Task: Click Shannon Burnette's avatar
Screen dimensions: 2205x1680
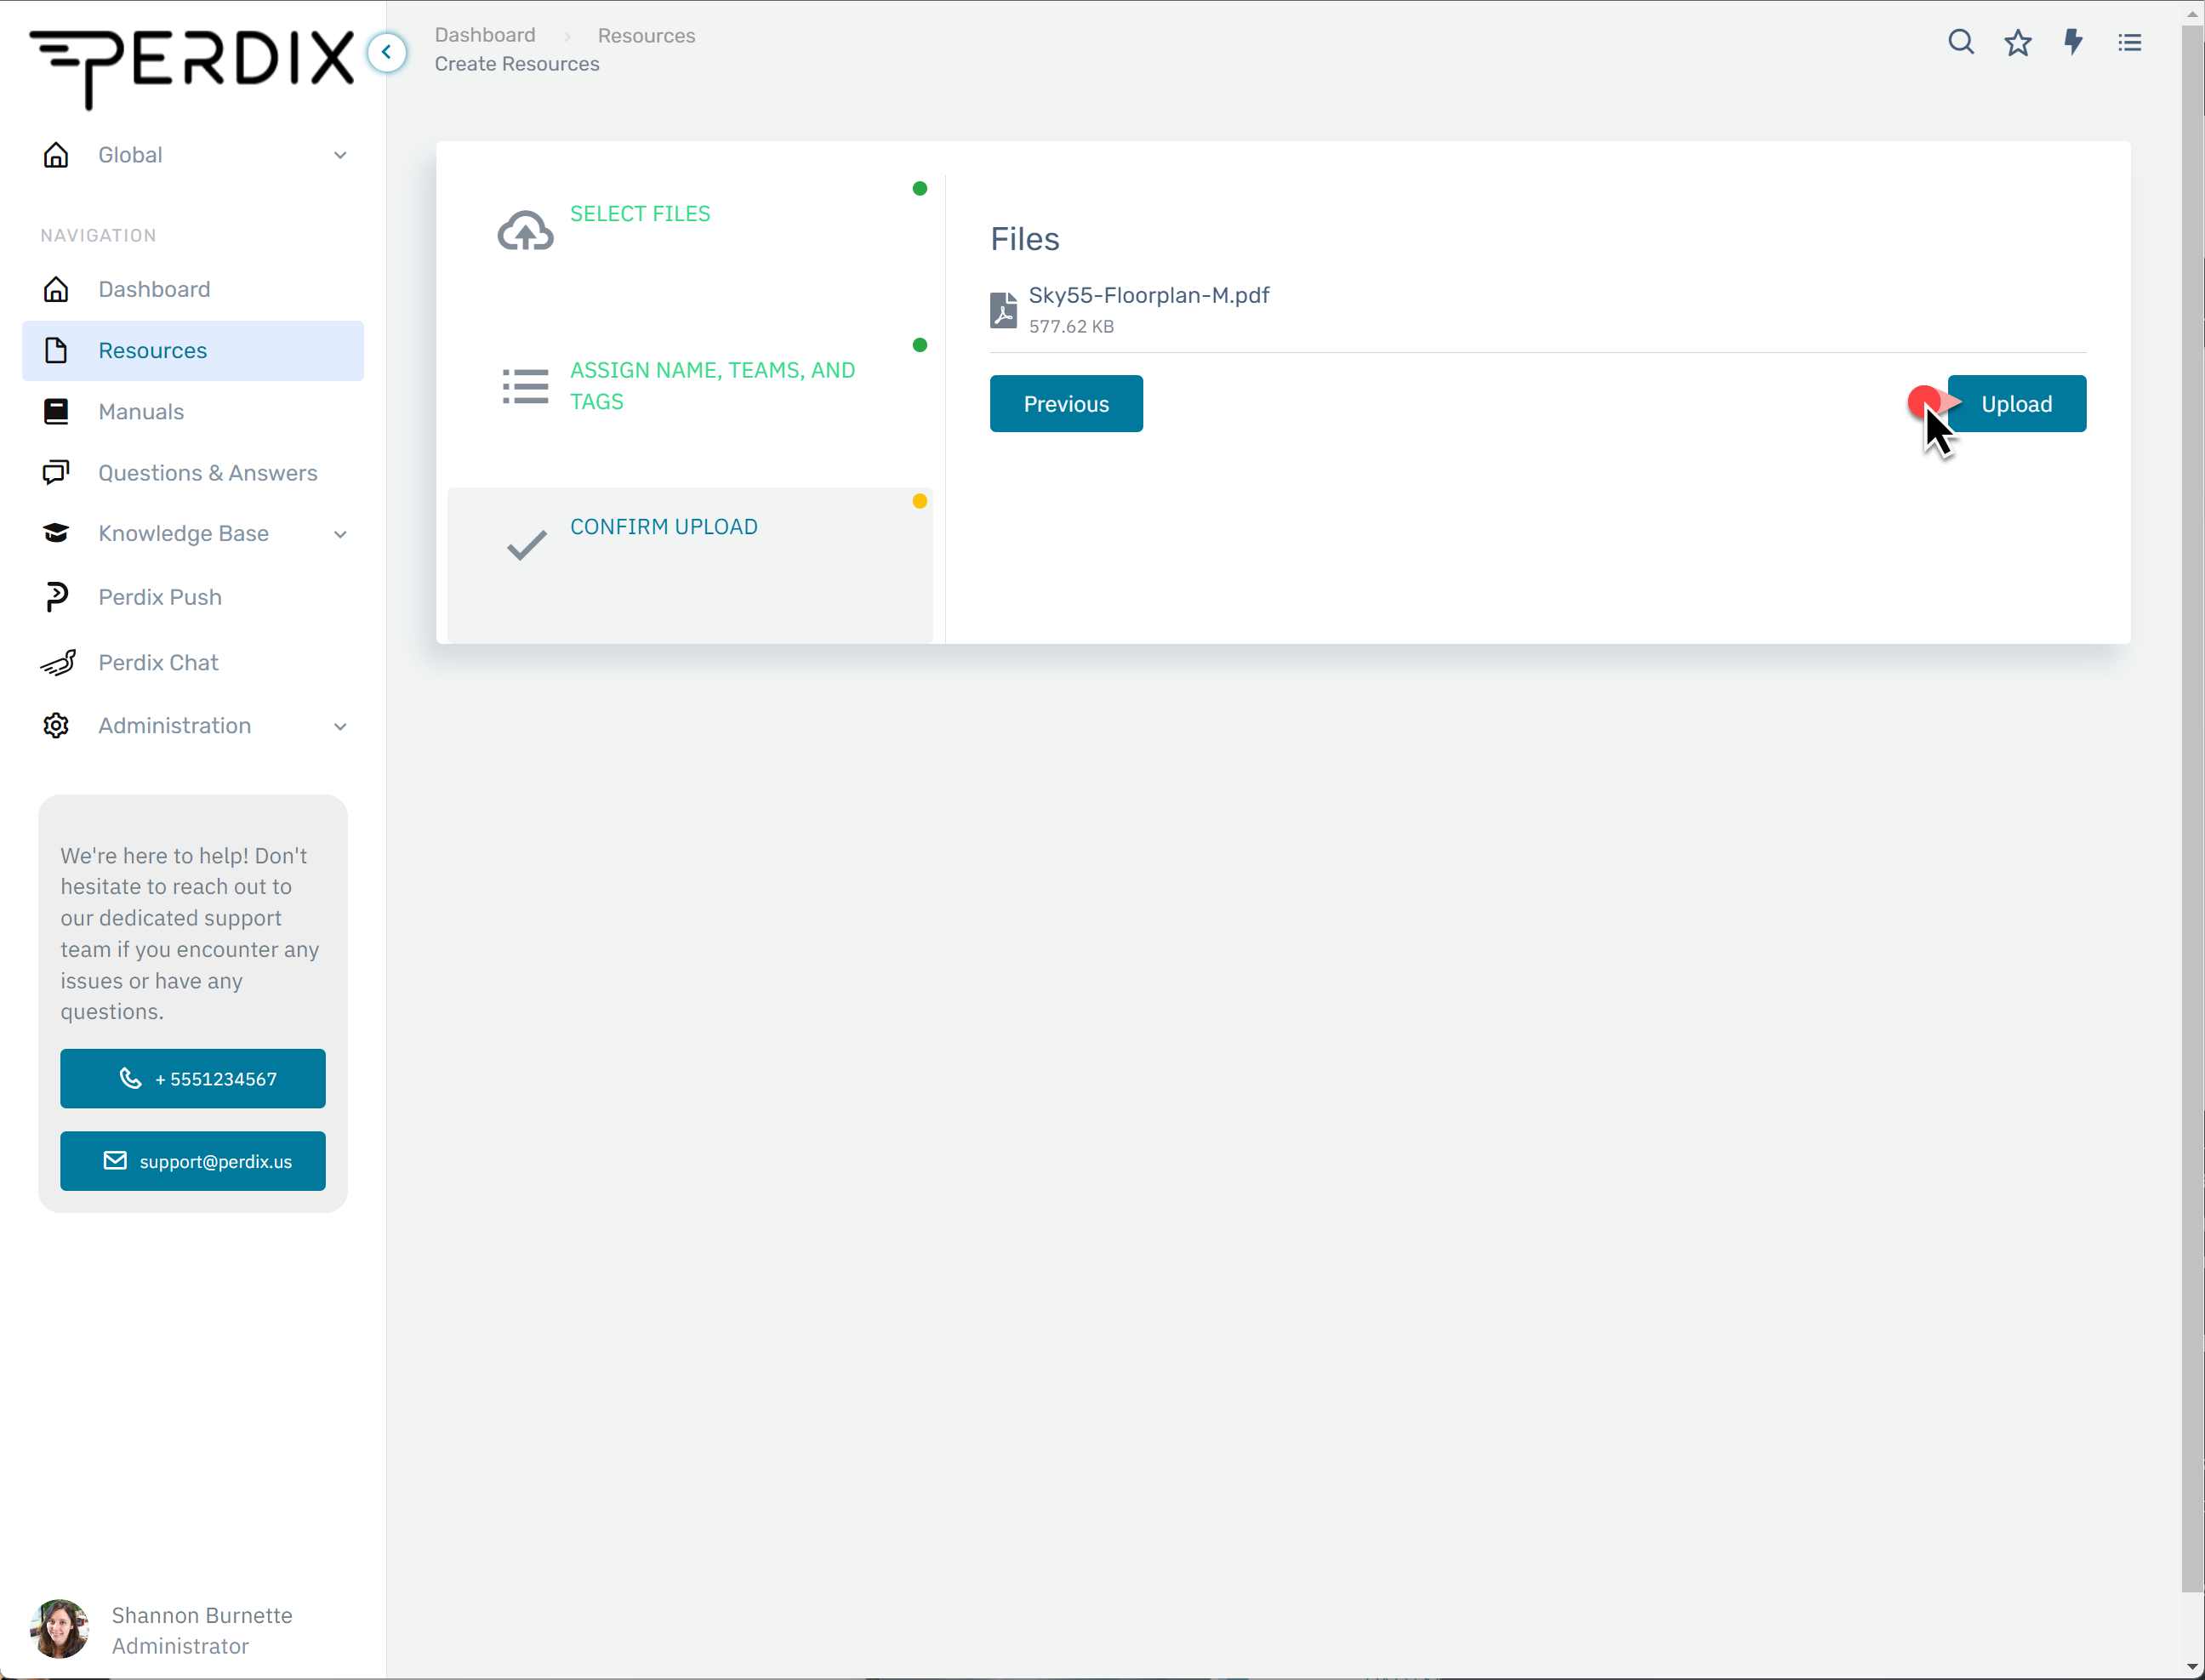Action: pyautogui.click(x=59, y=1628)
